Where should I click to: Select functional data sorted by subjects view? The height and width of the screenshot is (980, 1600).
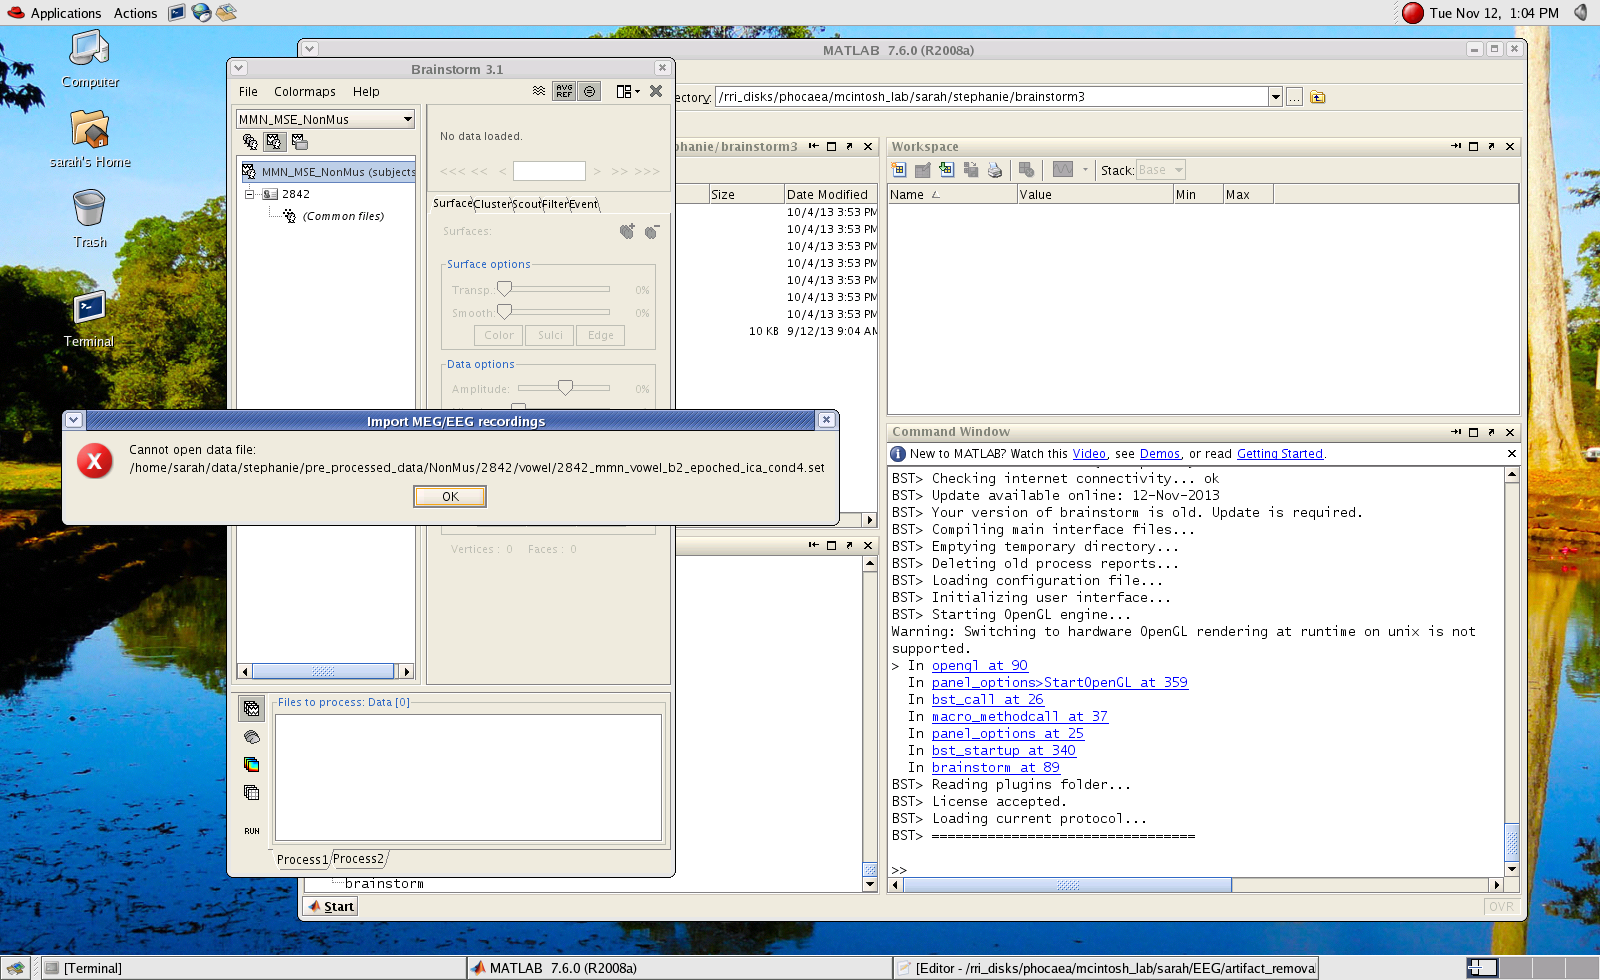274,142
